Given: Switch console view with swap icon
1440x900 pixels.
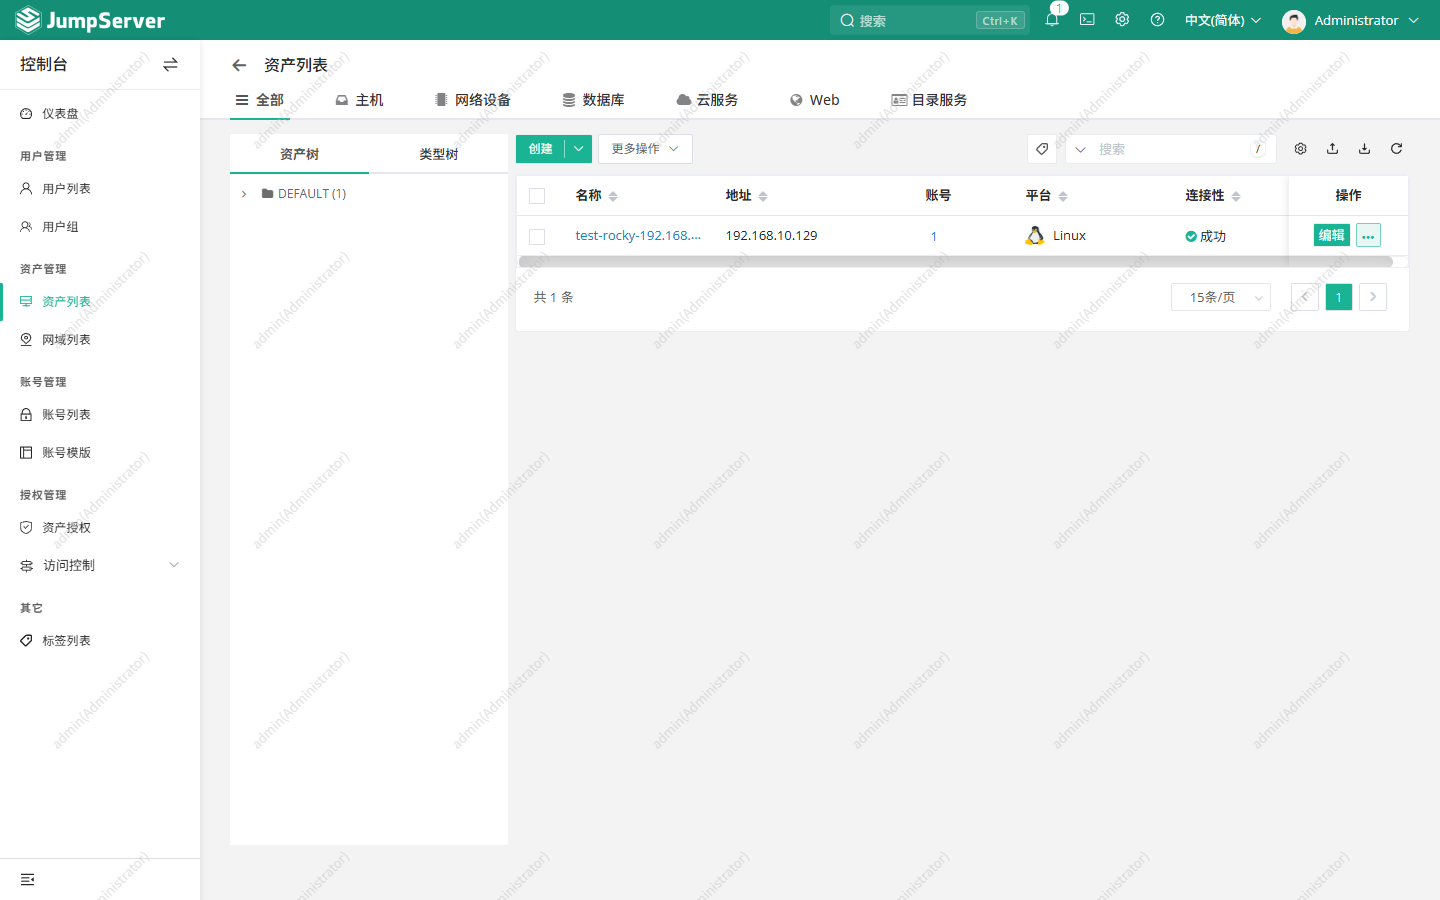Looking at the screenshot, I should (x=170, y=64).
